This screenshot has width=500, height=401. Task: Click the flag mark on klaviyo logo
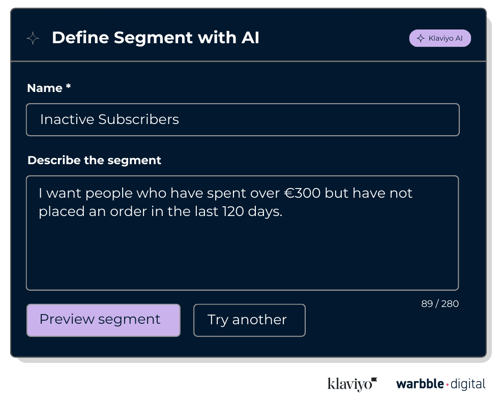pos(374,379)
